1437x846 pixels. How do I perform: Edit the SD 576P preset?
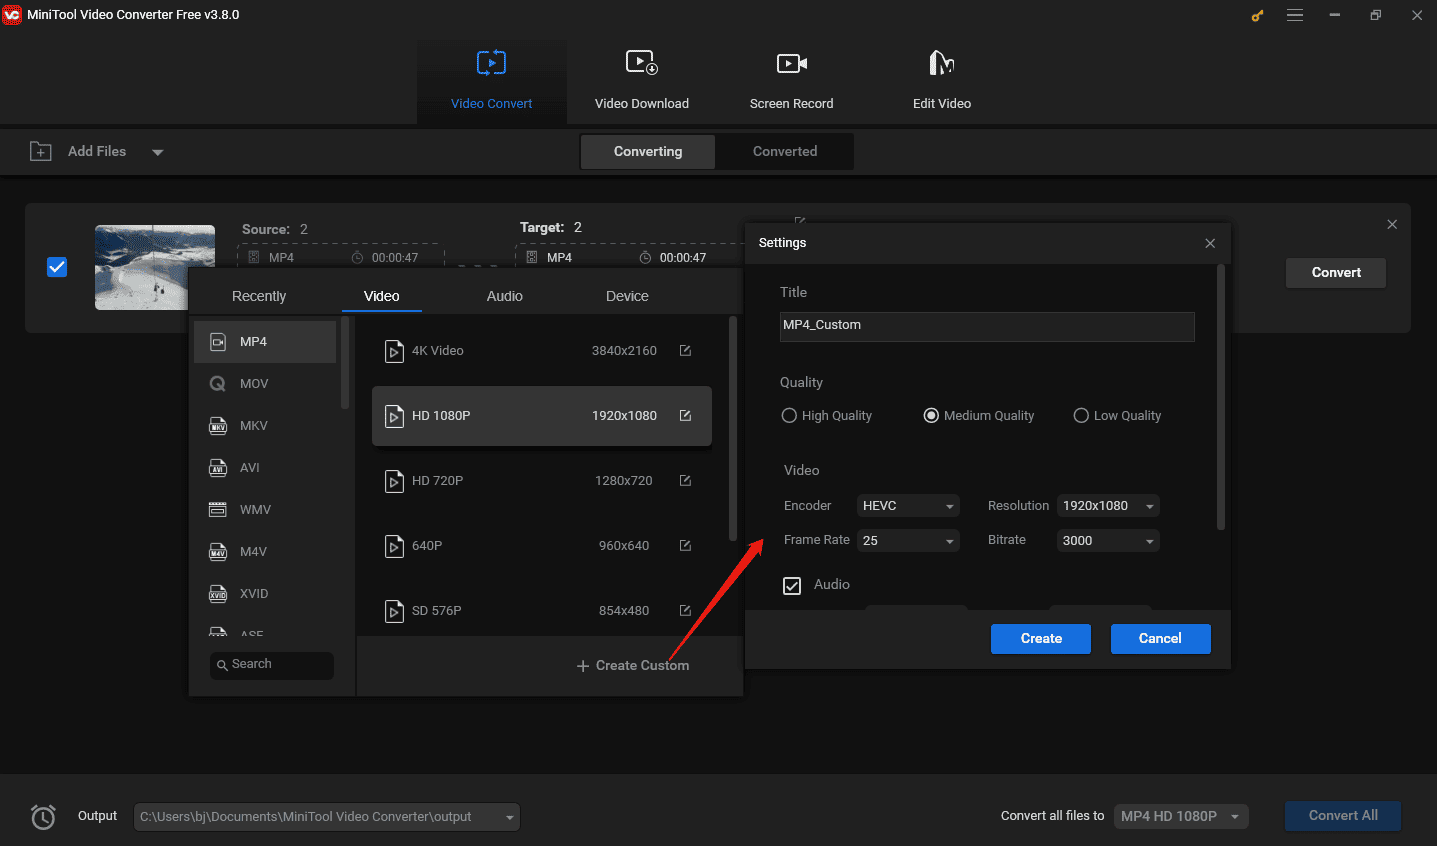[x=685, y=610]
